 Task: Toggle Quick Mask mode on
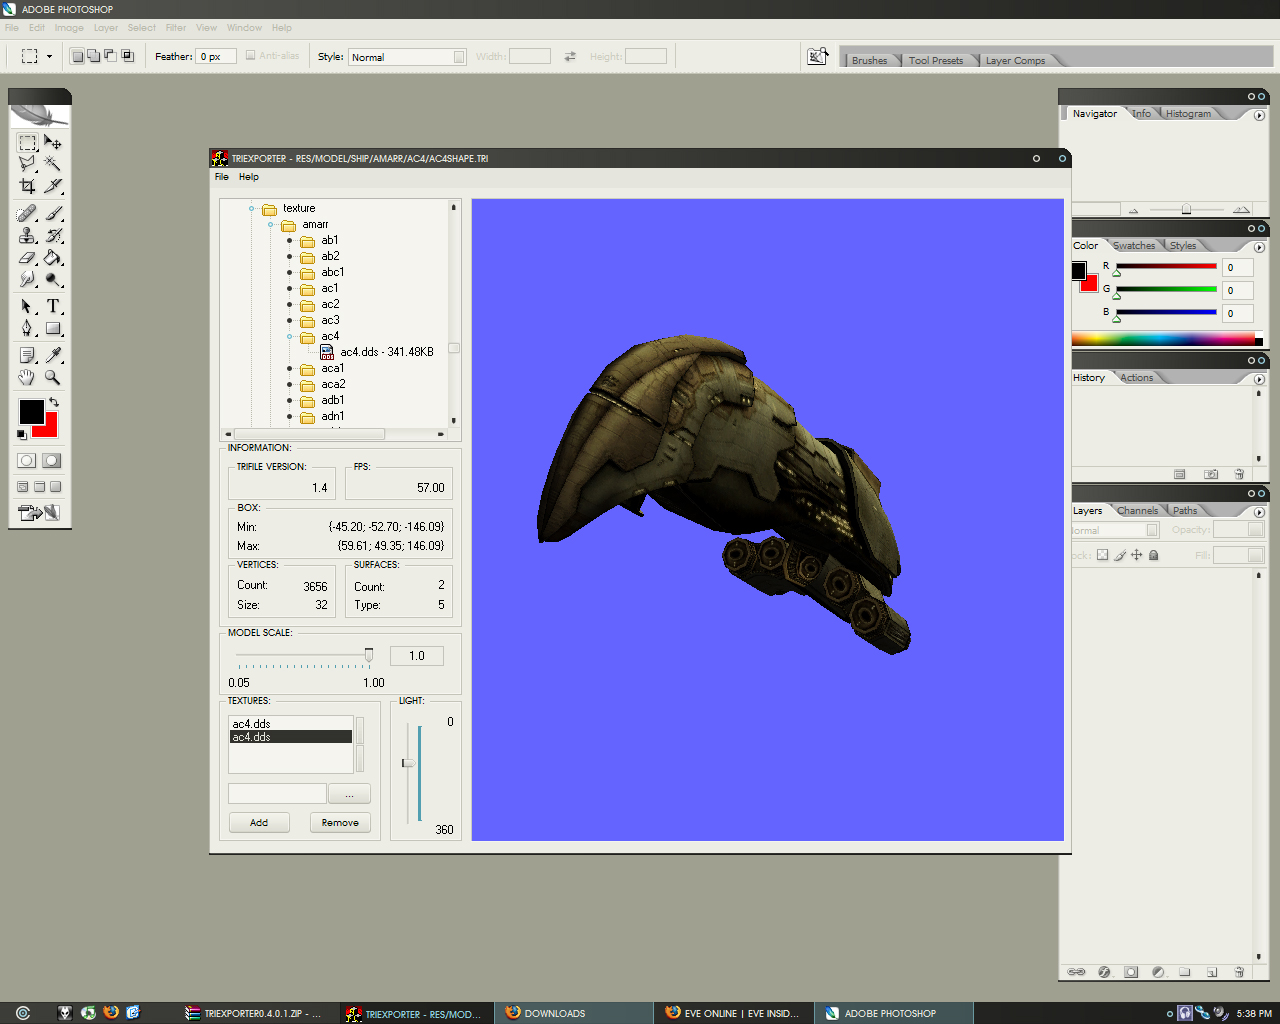pyautogui.click(x=52, y=461)
